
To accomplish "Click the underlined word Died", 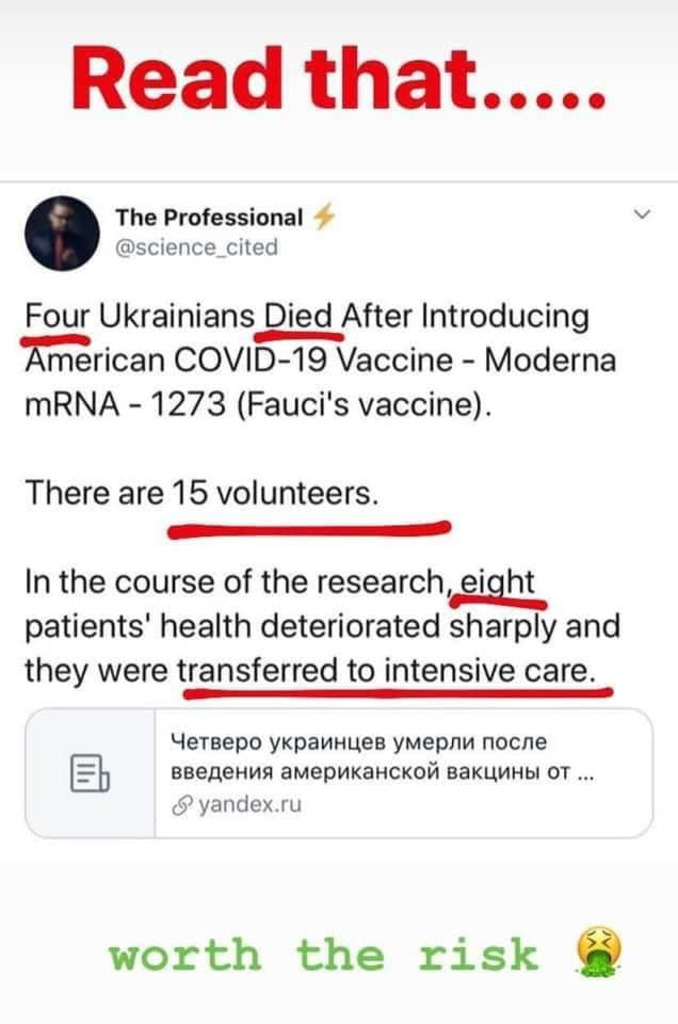I will tap(298, 316).
